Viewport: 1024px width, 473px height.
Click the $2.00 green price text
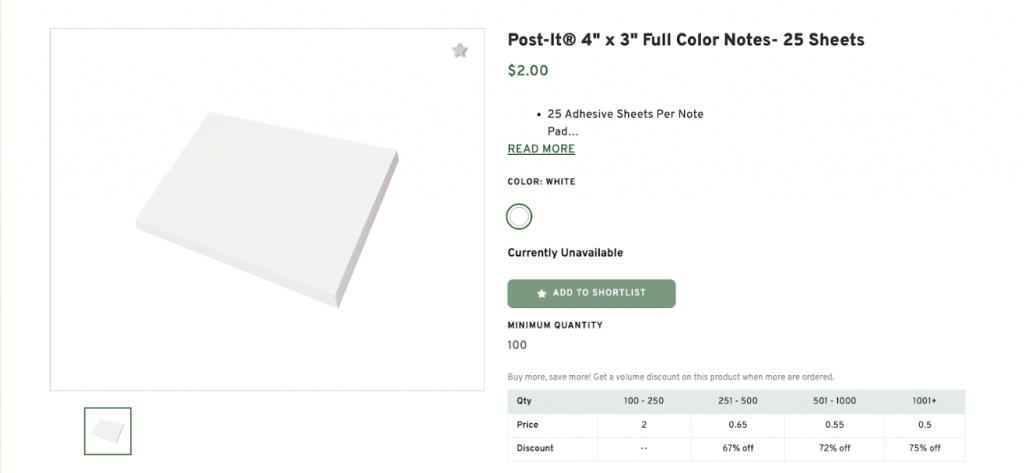(x=528, y=71)
